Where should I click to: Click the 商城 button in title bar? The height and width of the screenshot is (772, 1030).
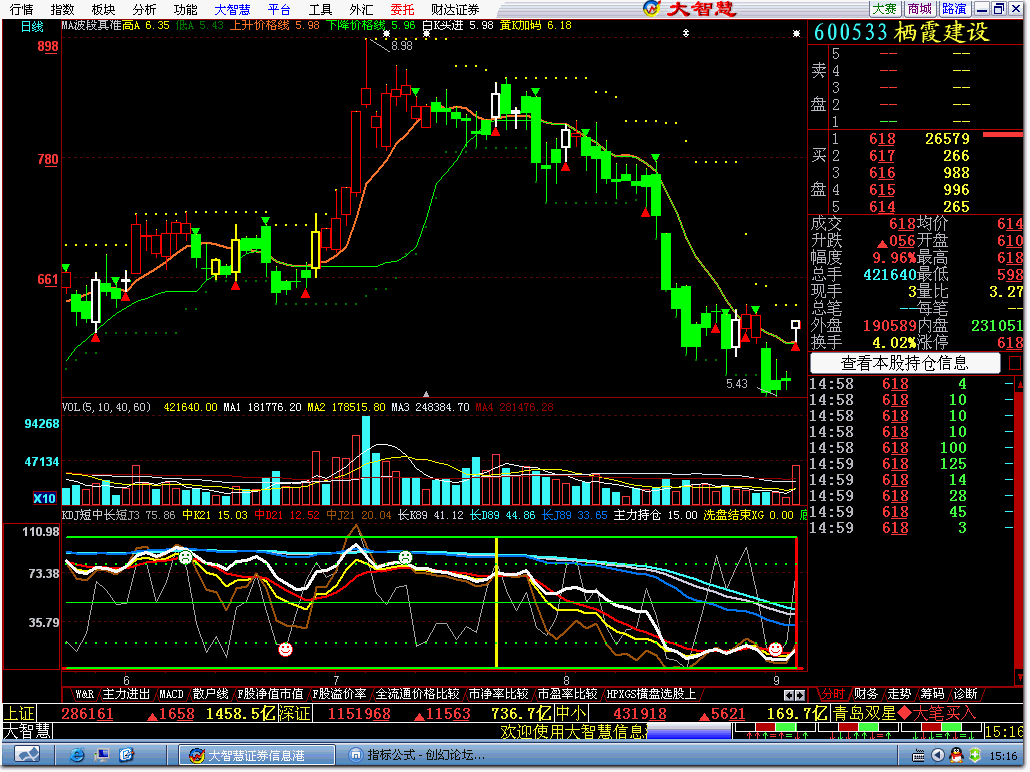(x=919, y=9)
